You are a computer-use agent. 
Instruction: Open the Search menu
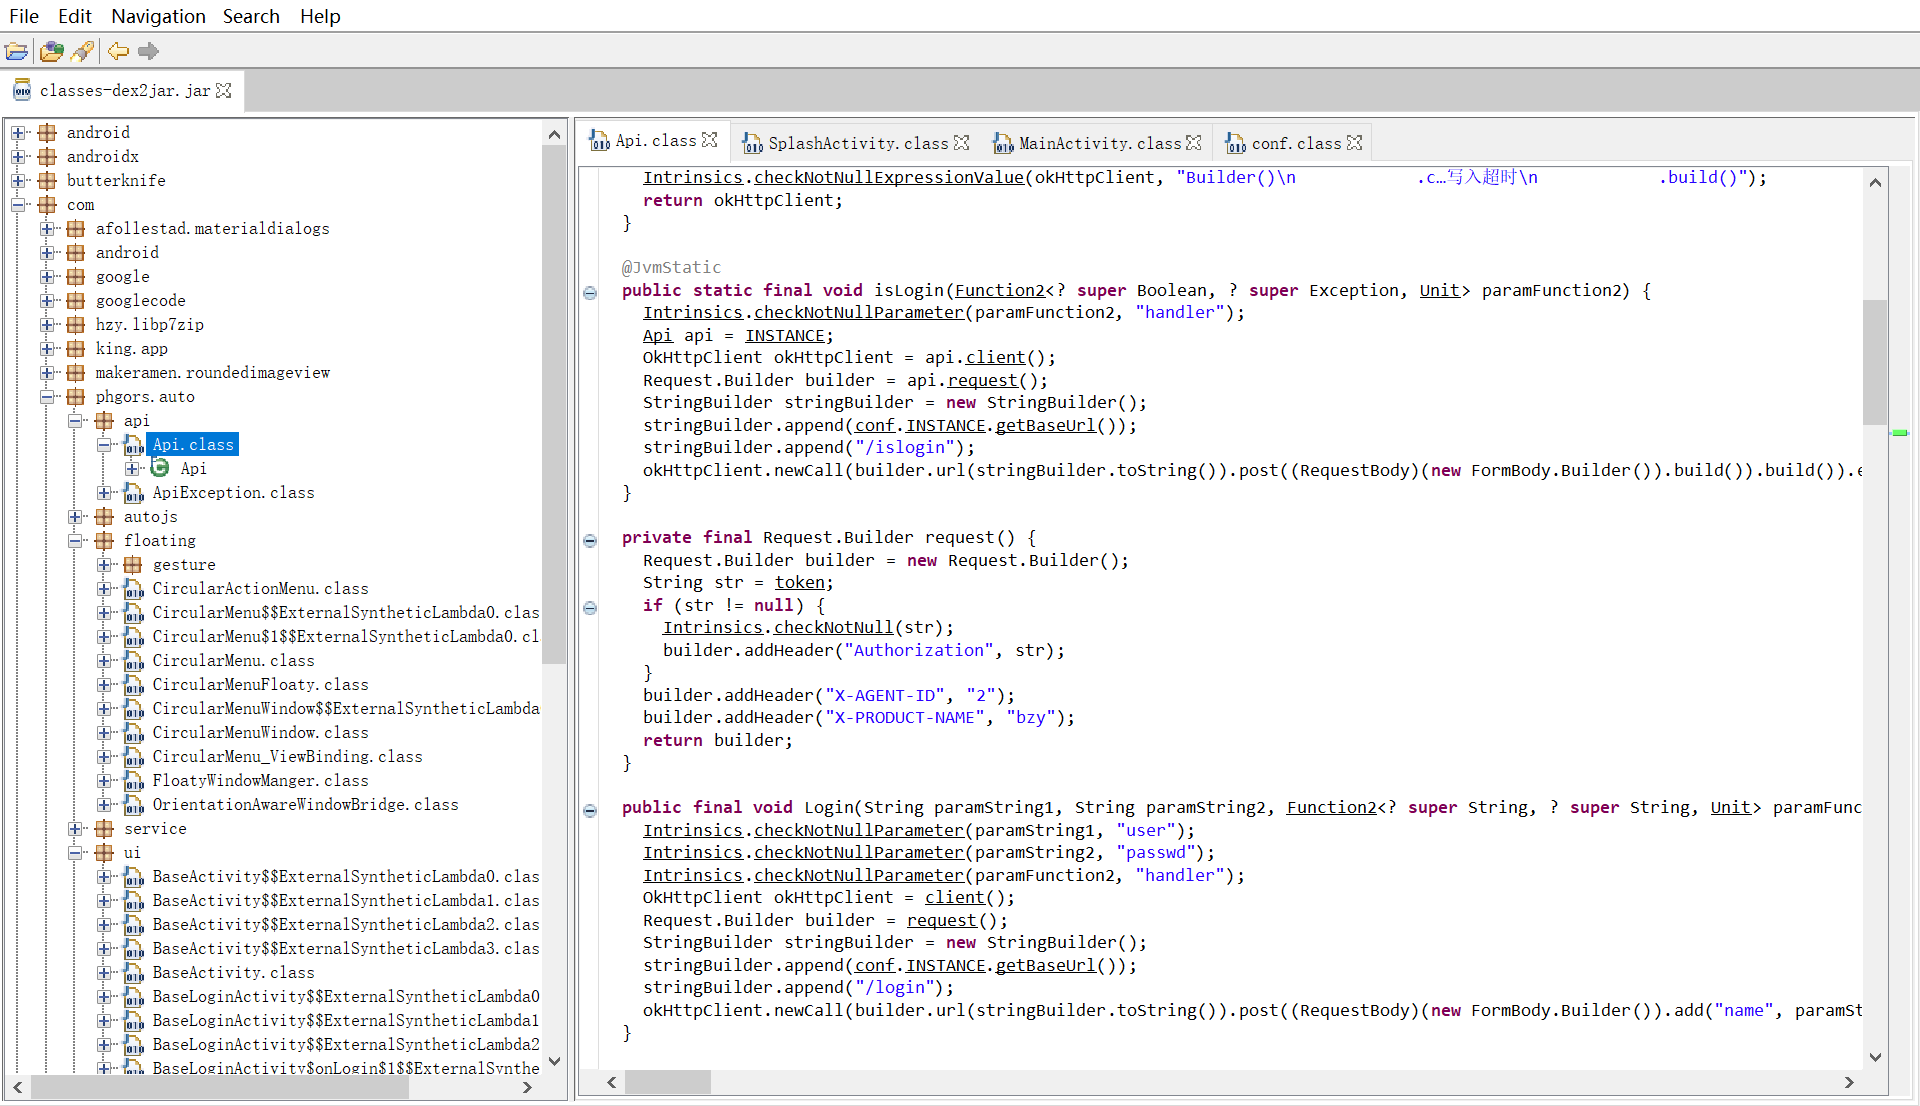251,16
